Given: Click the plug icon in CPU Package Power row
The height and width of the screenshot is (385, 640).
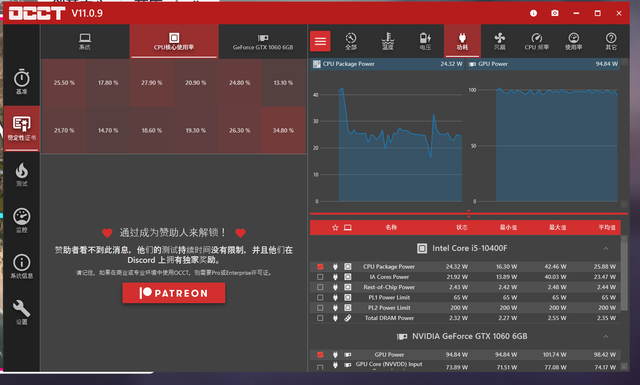Looking at the screenshot, I should (x=335, y=267).
